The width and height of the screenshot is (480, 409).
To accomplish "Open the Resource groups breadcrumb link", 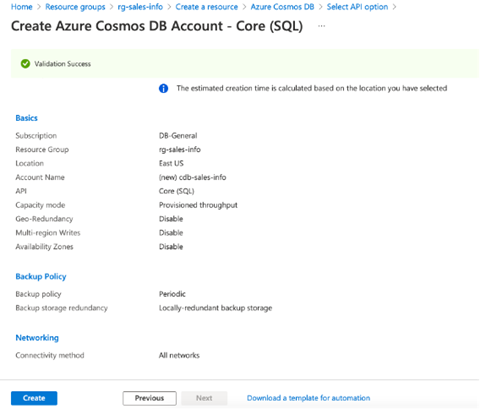I will (75, 7).
